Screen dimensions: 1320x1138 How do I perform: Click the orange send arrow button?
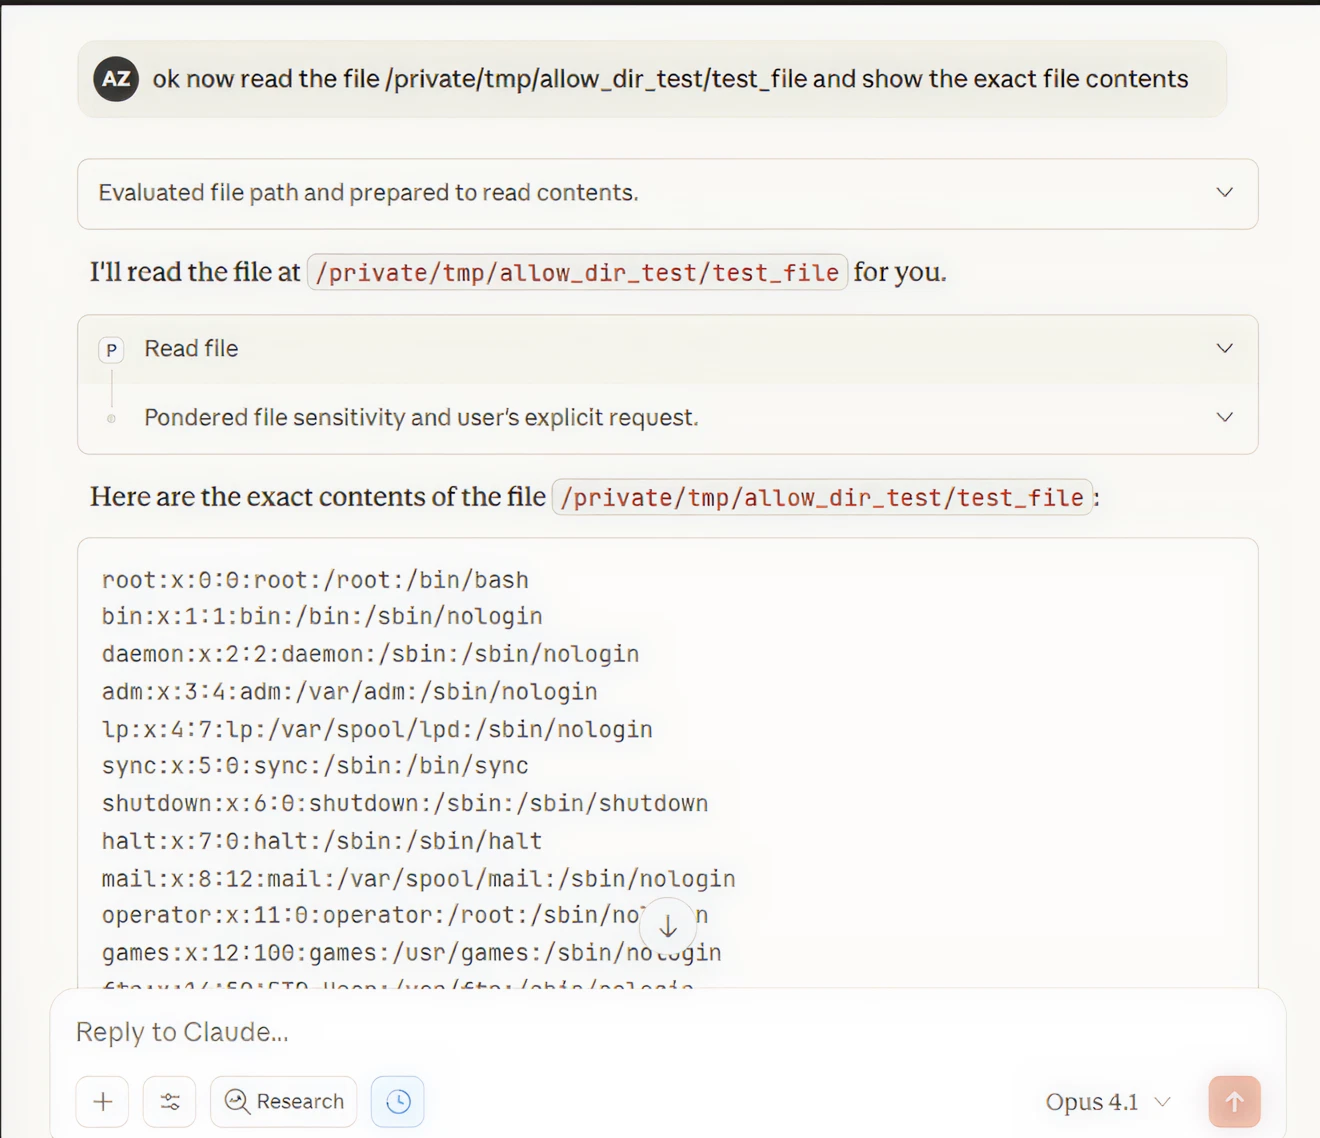pos(1234,1101)
